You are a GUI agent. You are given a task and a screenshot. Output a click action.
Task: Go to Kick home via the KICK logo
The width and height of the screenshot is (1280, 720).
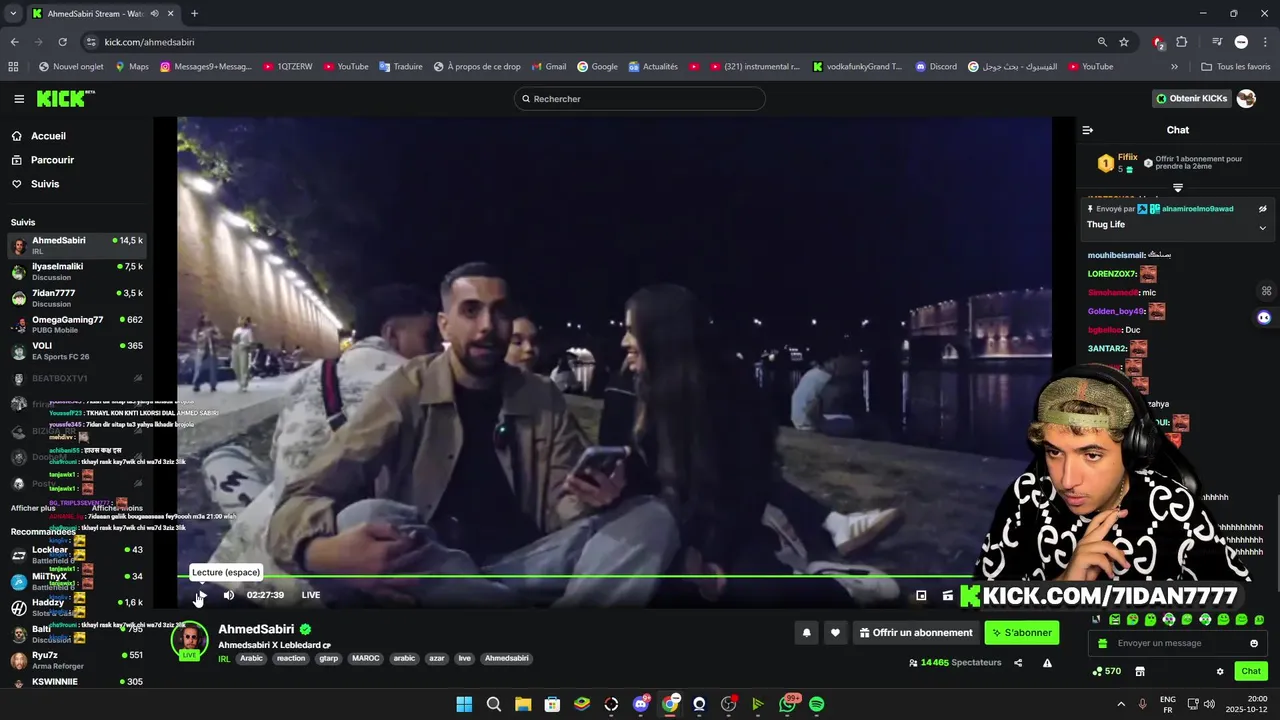[x=65, y=98]
